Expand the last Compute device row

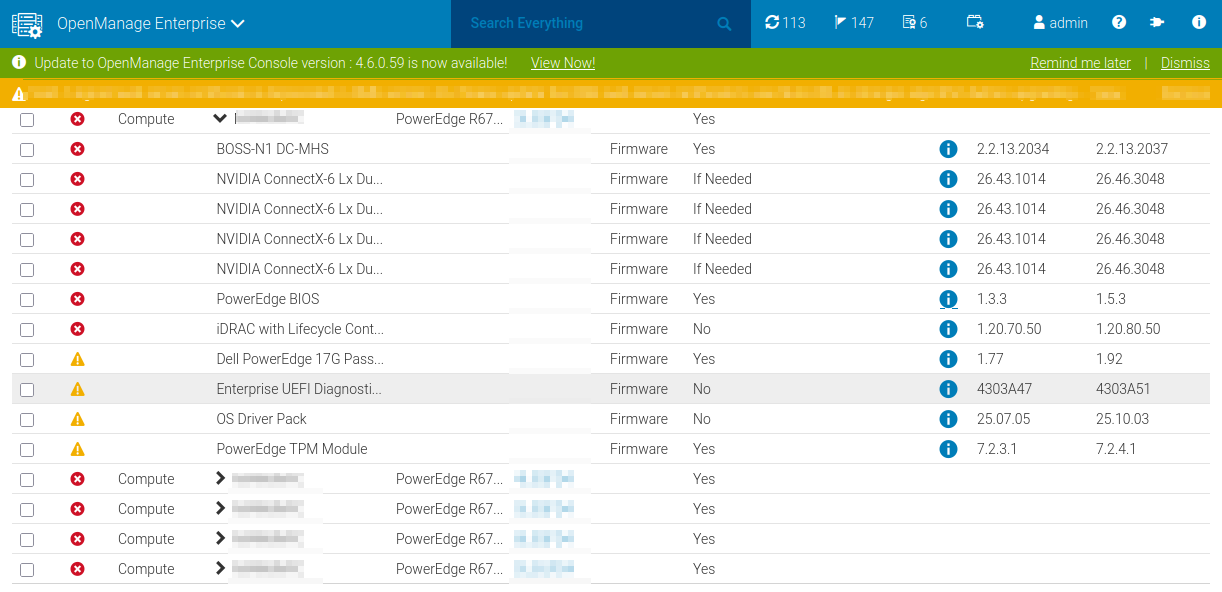(x=221, y=568)
